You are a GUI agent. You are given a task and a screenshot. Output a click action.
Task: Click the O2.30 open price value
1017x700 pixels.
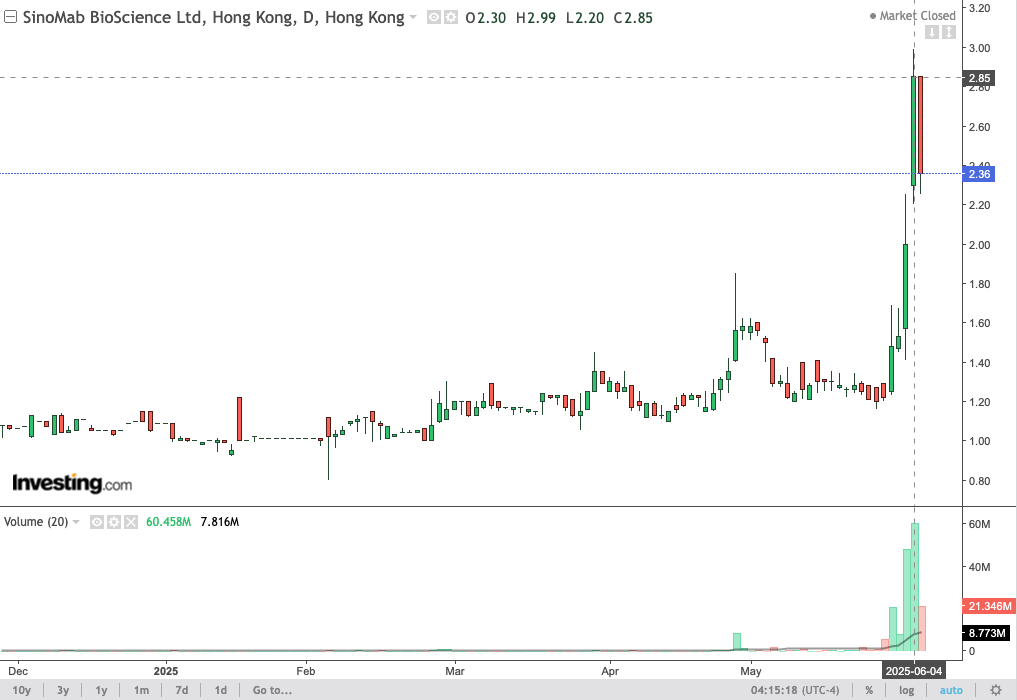coord(486,18)
